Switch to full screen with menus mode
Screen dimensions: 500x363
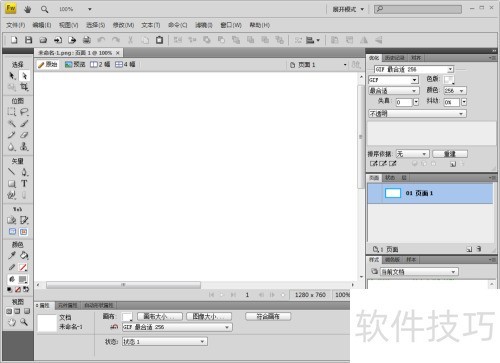click(17, 311)
